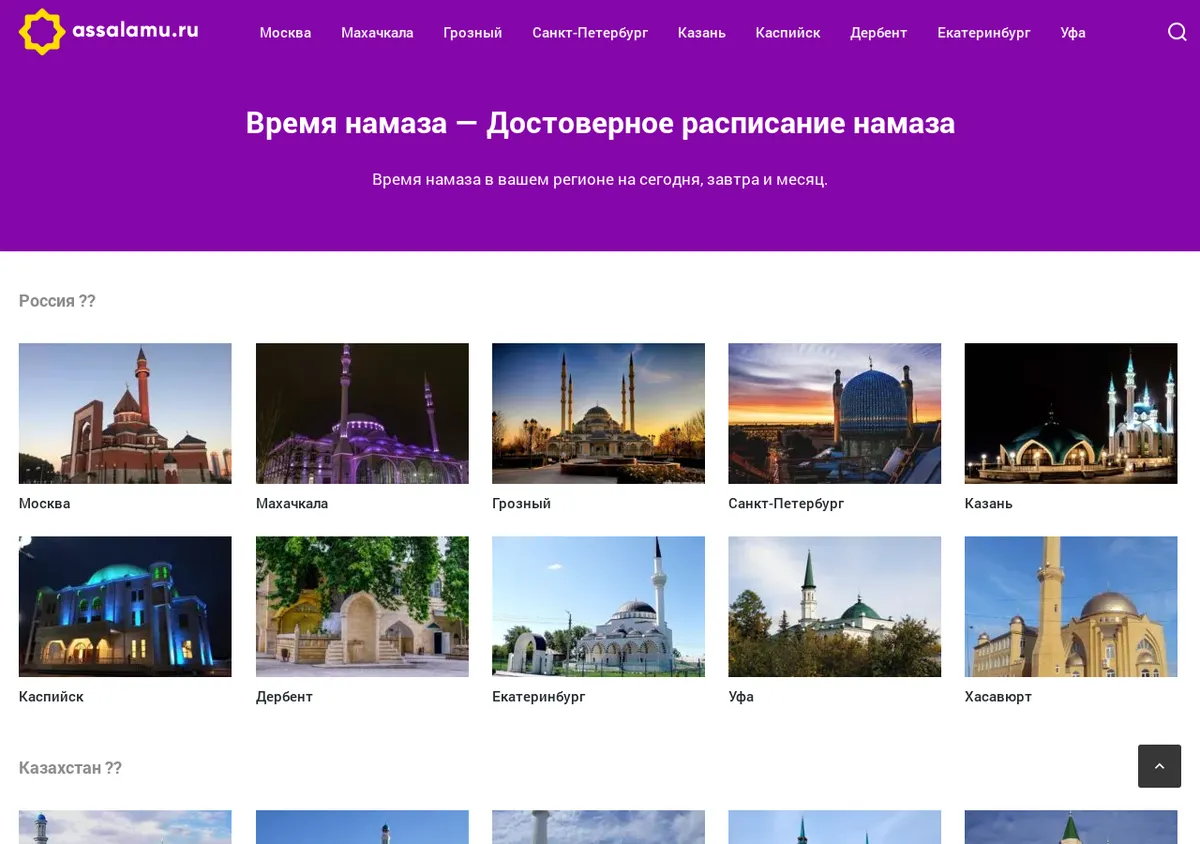This screenshot has width=1200, height=844.
Task: Open the search magnifier icon
Action: (x=1177, y=32)
